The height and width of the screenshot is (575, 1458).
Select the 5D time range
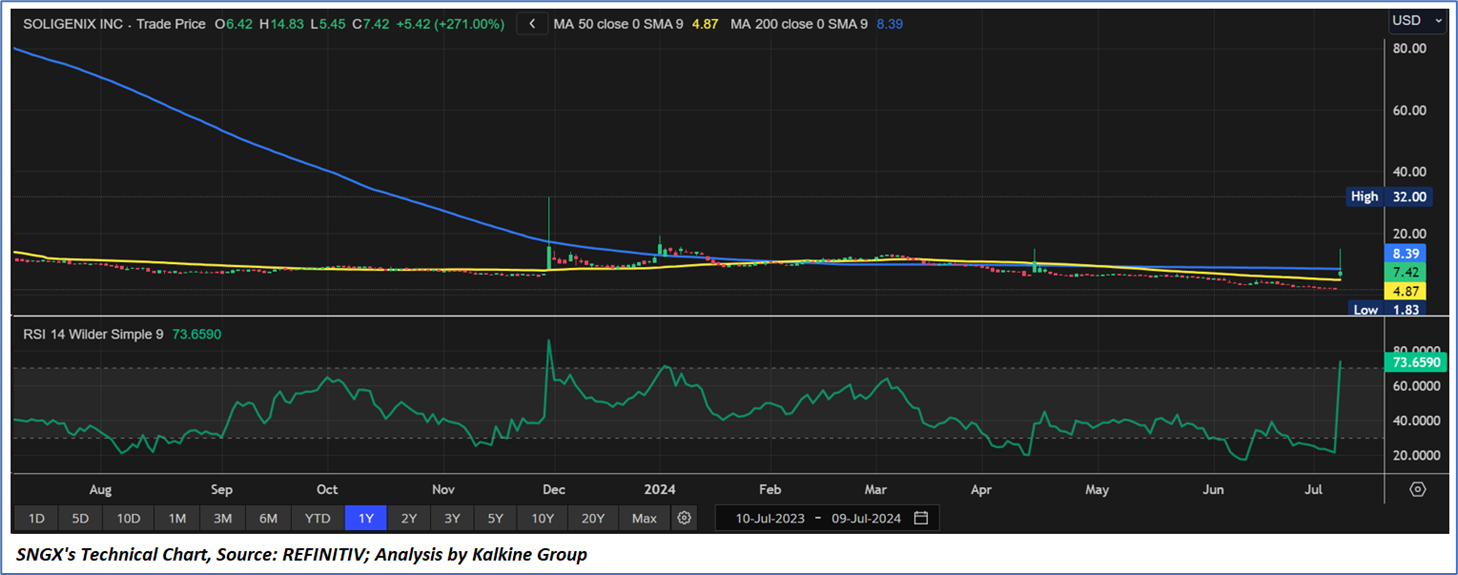81,518
